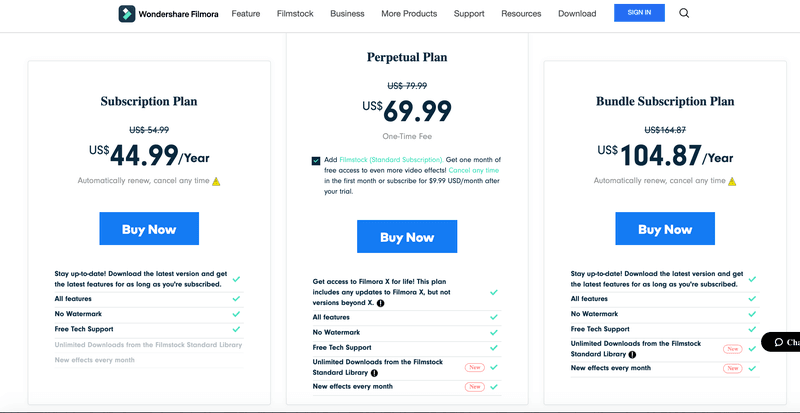Expand the Resources menu

pyautogui.click(x=521, y=14)
